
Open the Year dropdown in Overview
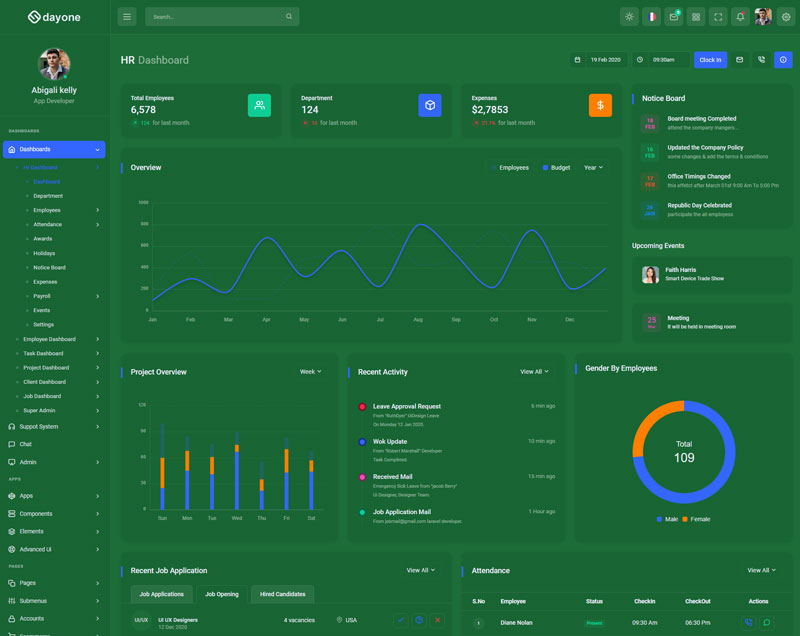[x=593, y=168]
